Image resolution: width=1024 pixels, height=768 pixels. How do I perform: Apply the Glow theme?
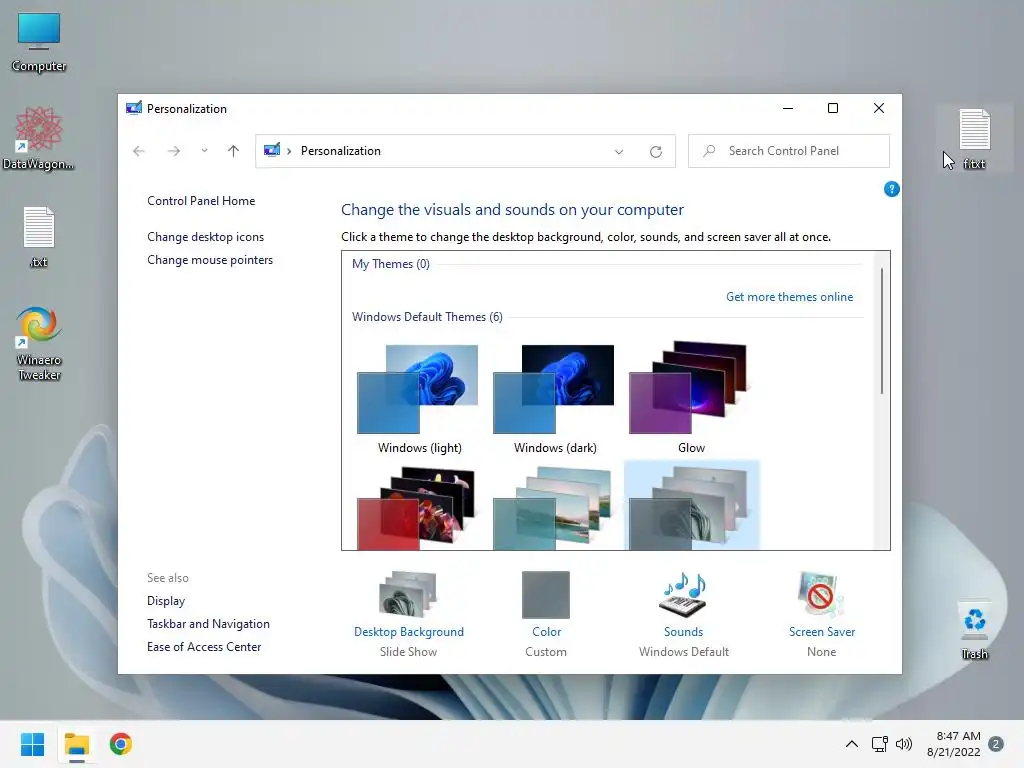tap(691, 398)
